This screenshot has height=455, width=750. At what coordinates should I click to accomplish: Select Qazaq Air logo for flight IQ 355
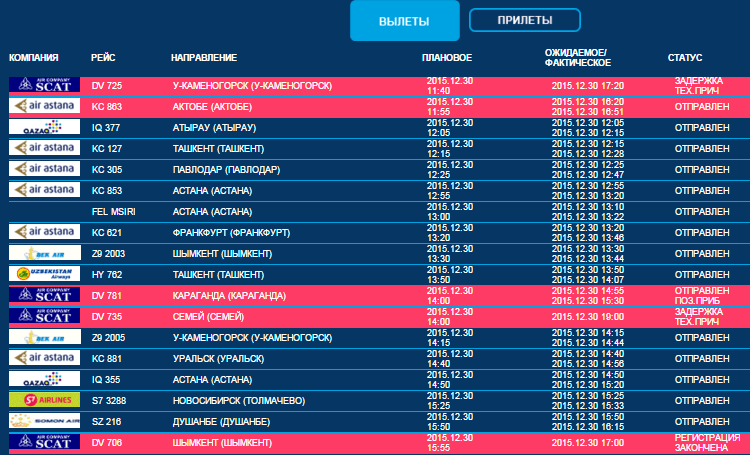pos(43,379)
